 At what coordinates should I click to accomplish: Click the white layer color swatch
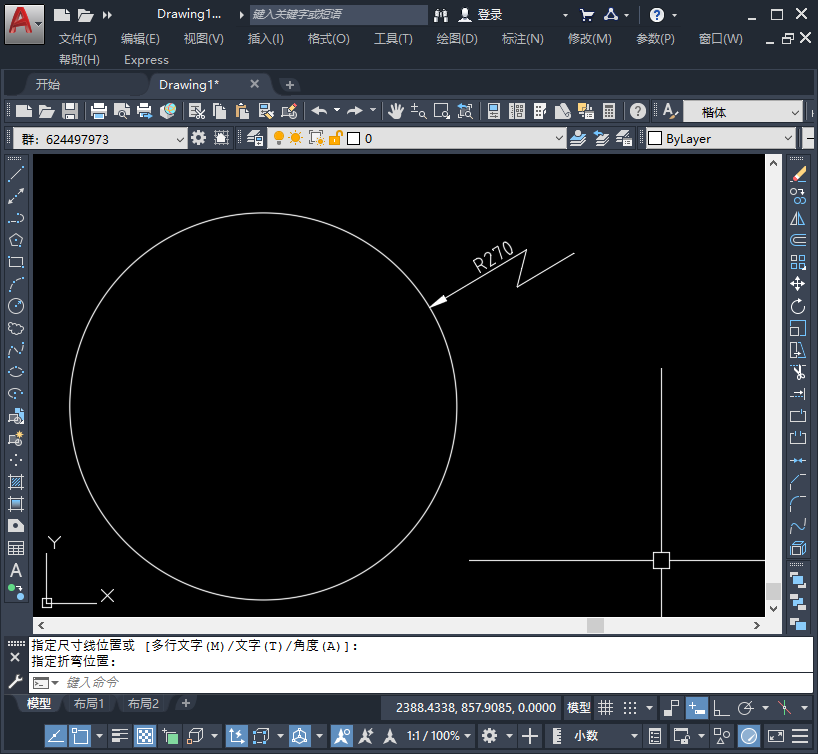pos(353,138)
